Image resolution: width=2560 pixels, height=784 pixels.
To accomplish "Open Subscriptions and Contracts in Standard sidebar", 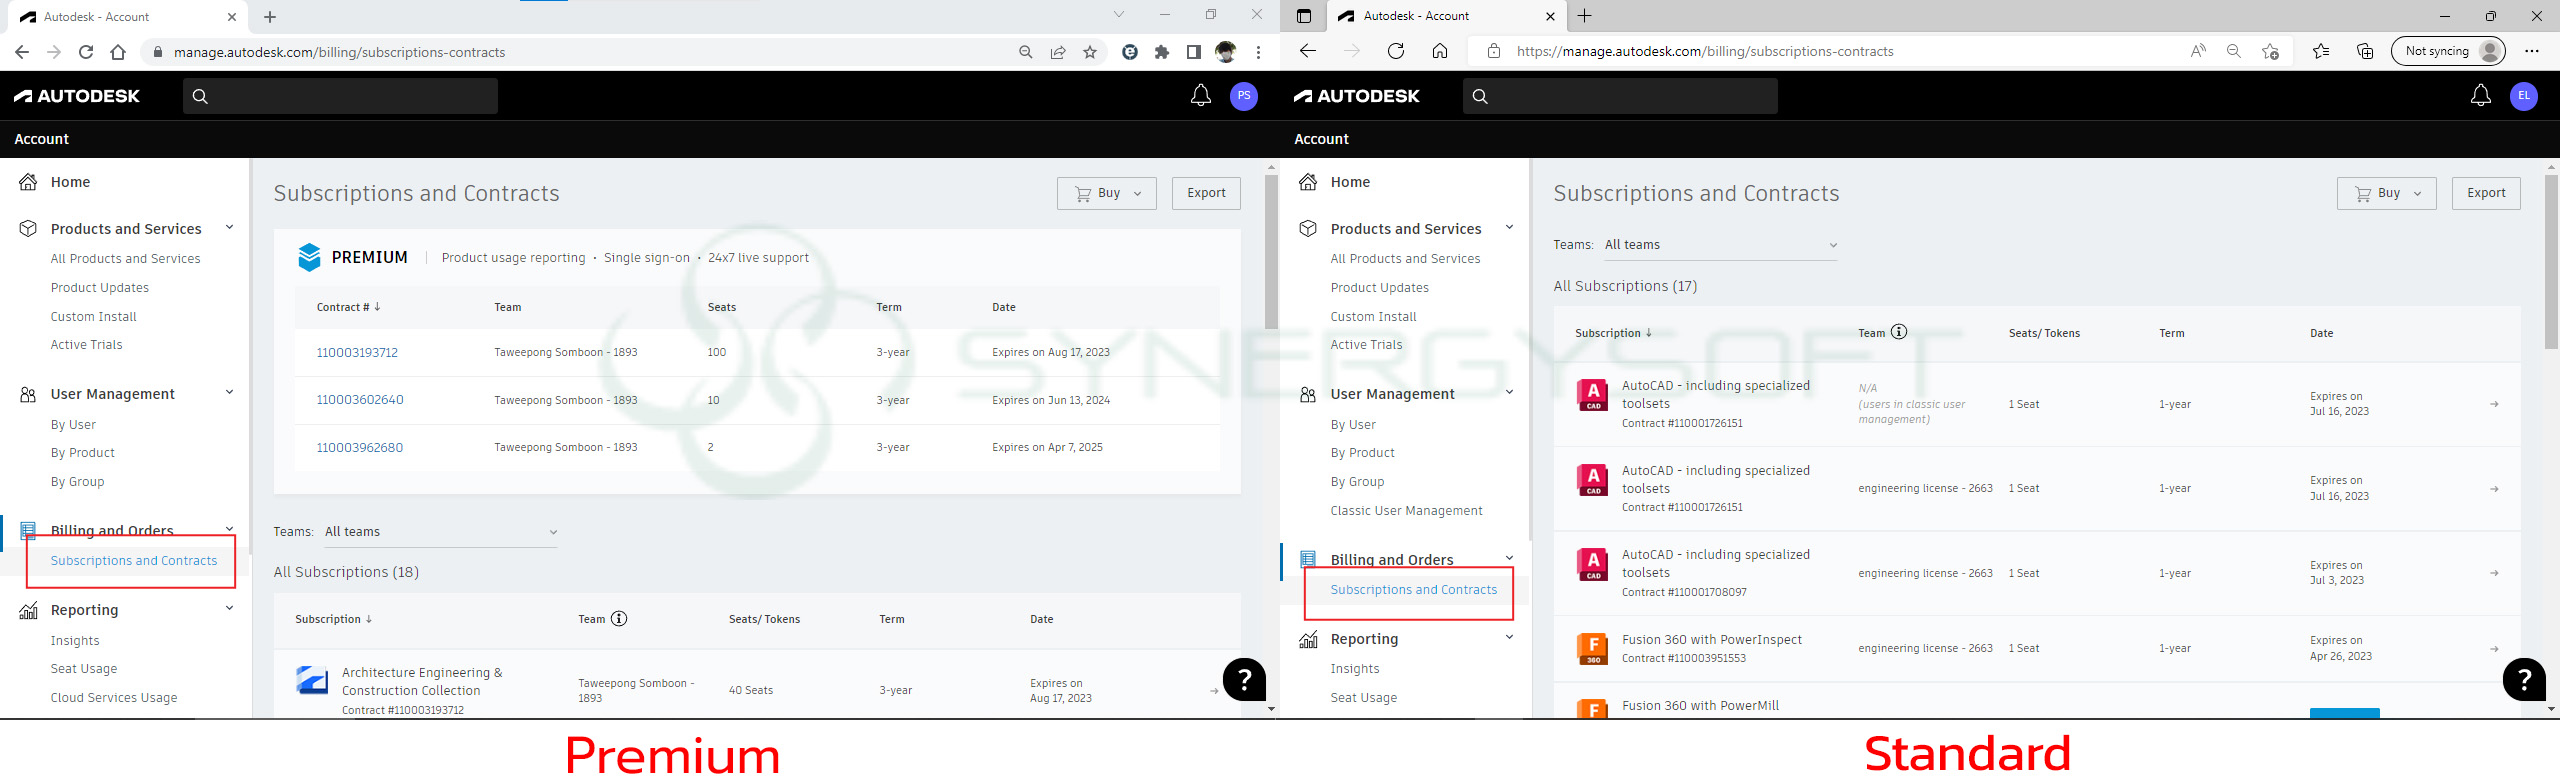I will click(1414, 590).
